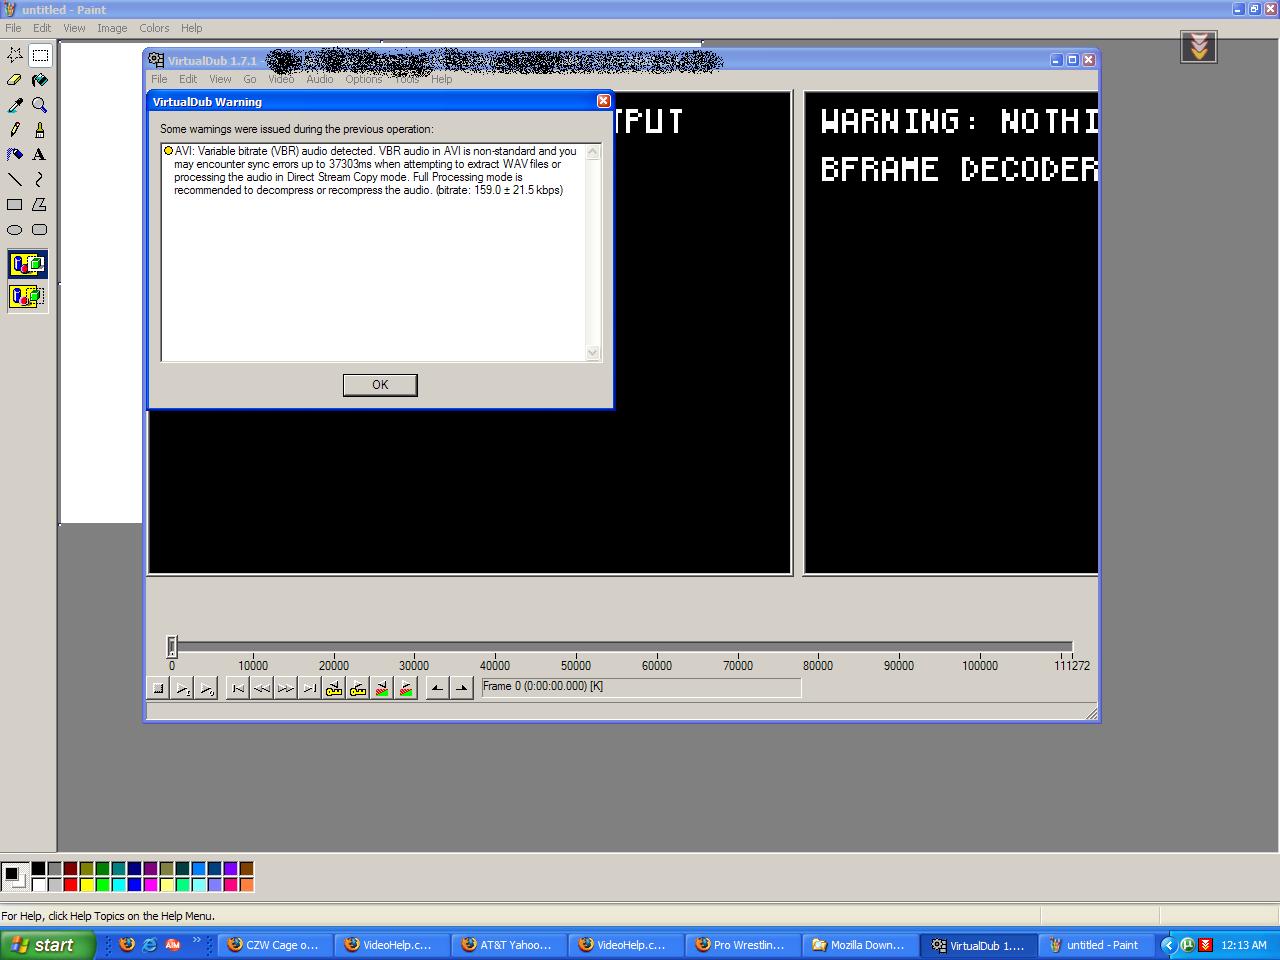
Task: Click the Frame 0 position field
Action: [641, 688]
